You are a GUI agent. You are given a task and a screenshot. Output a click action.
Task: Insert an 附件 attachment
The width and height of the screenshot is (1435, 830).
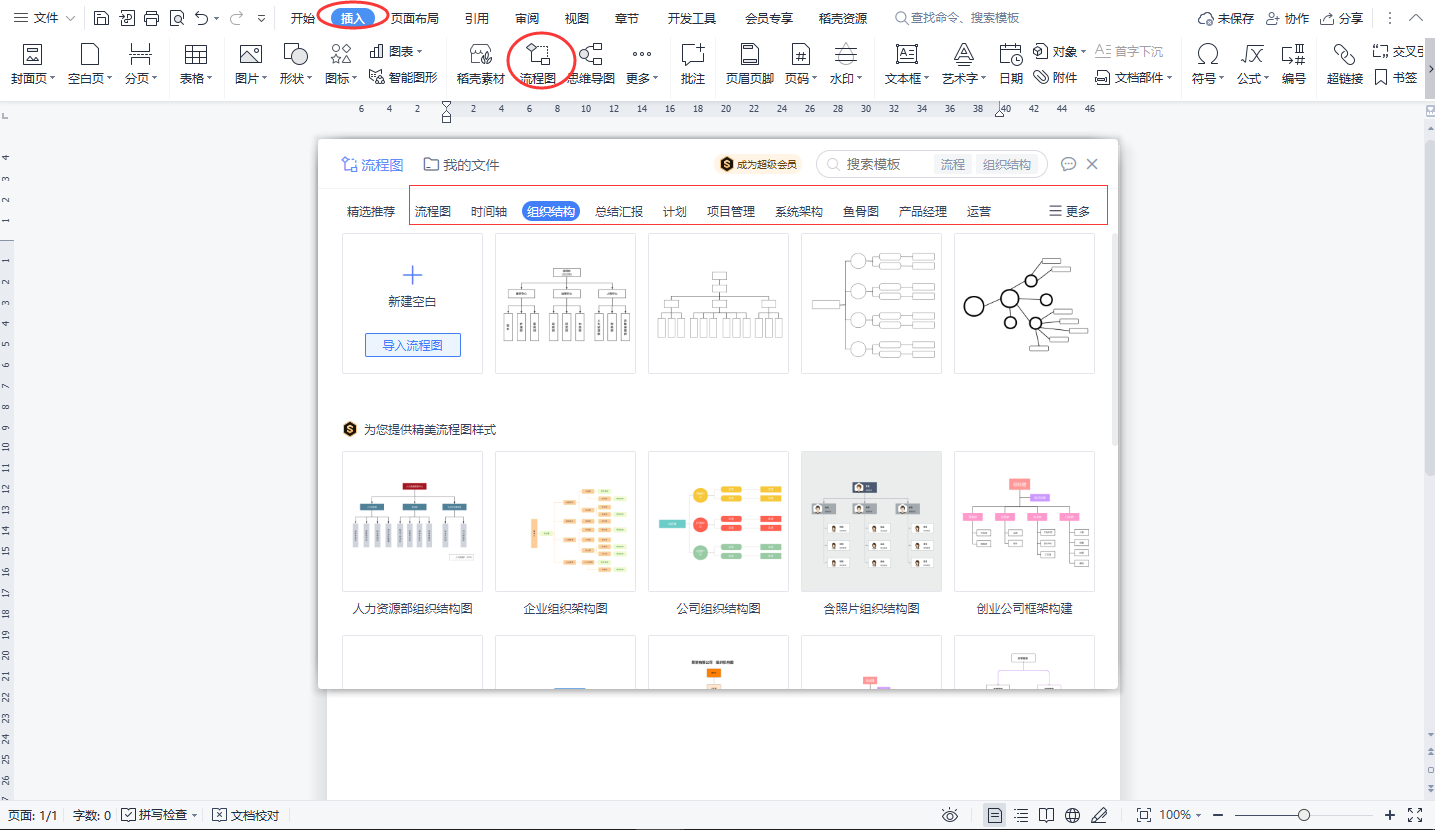click(1055, 77)
